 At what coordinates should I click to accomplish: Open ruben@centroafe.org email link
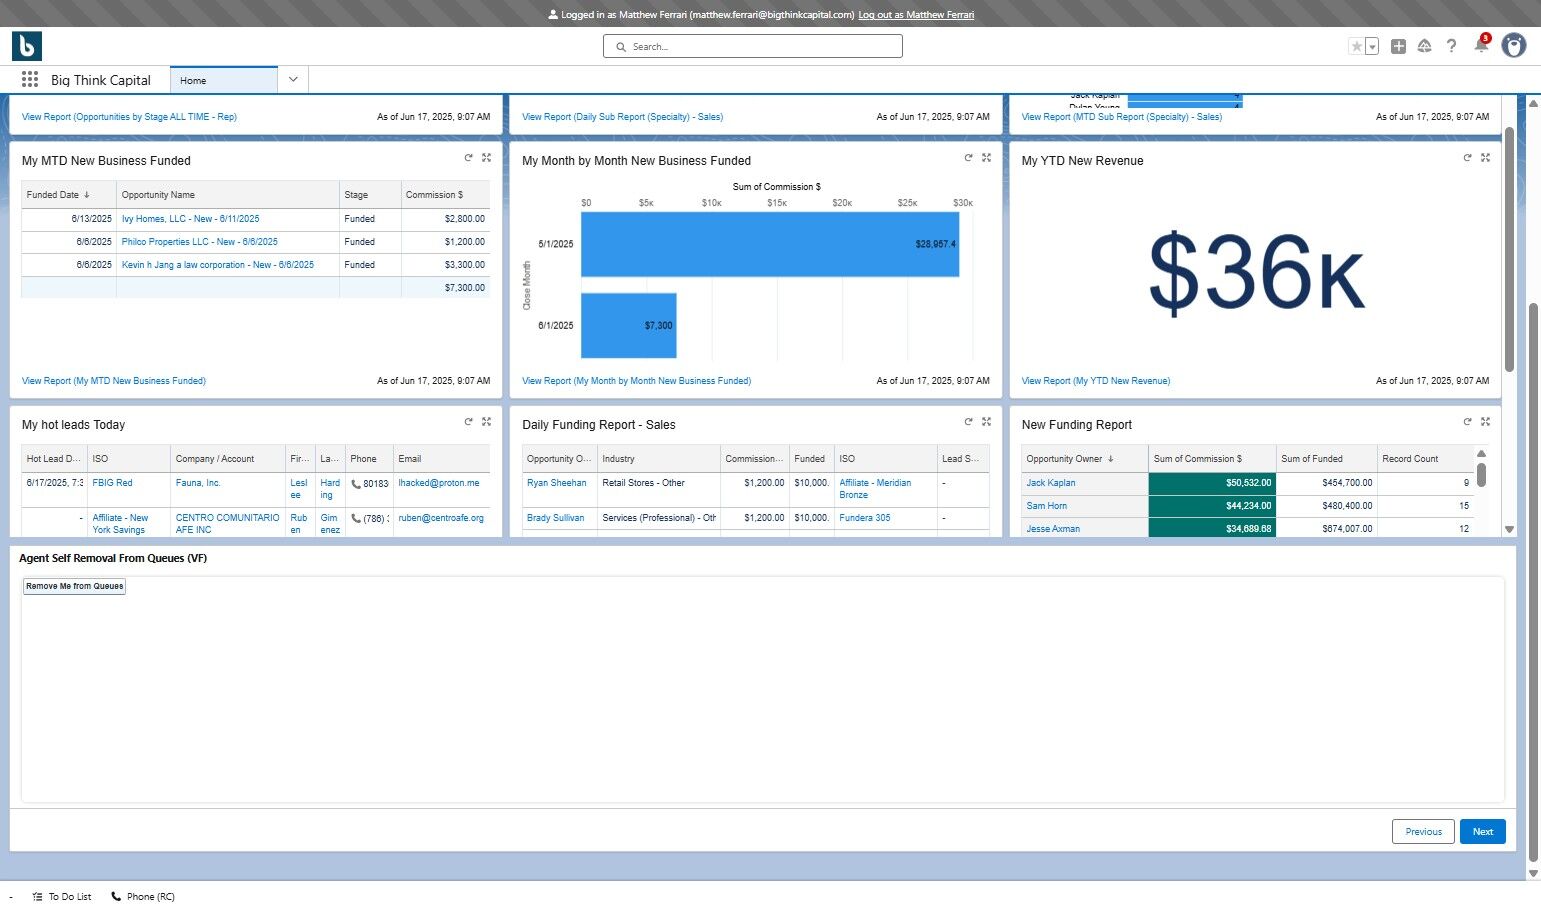pos(441,518)
